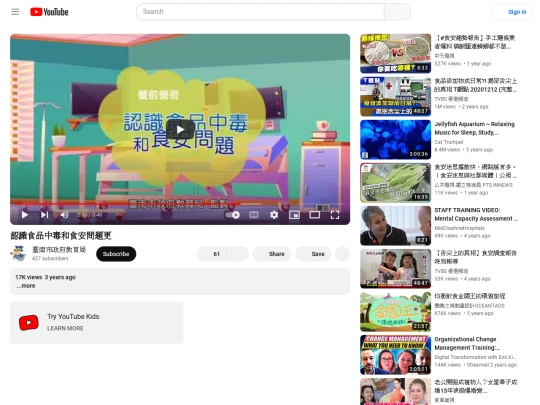This screenshot has height=405, width=540.
Task: Toggle closed captions
Action: click(x=254, y=215)
